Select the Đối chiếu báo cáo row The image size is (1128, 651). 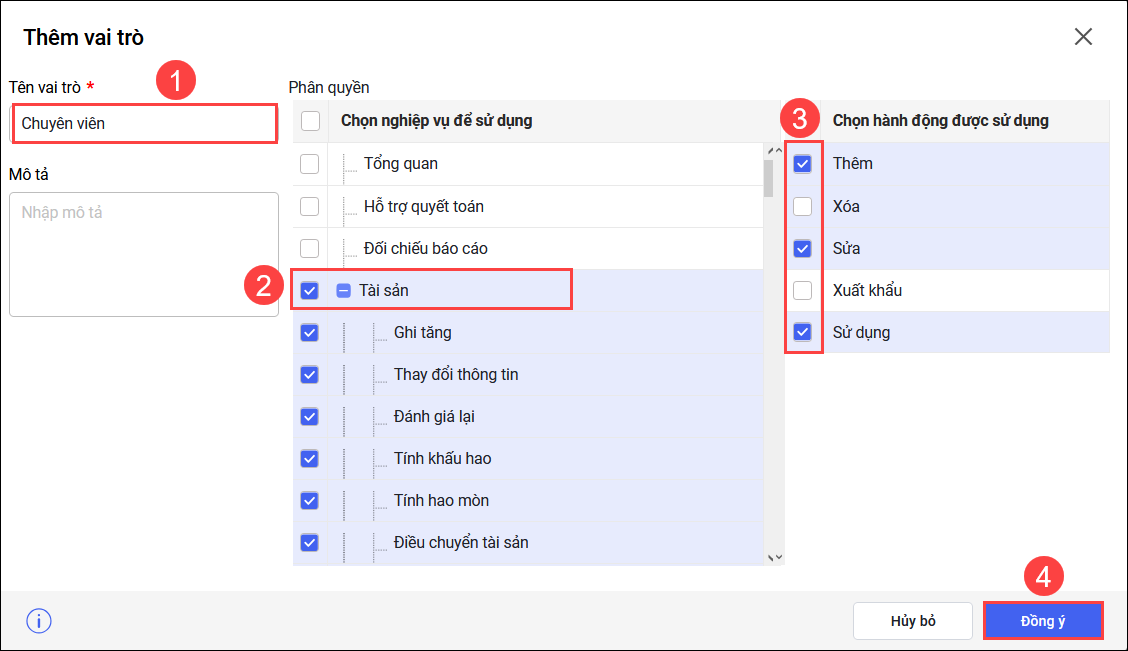coord(425,248)
